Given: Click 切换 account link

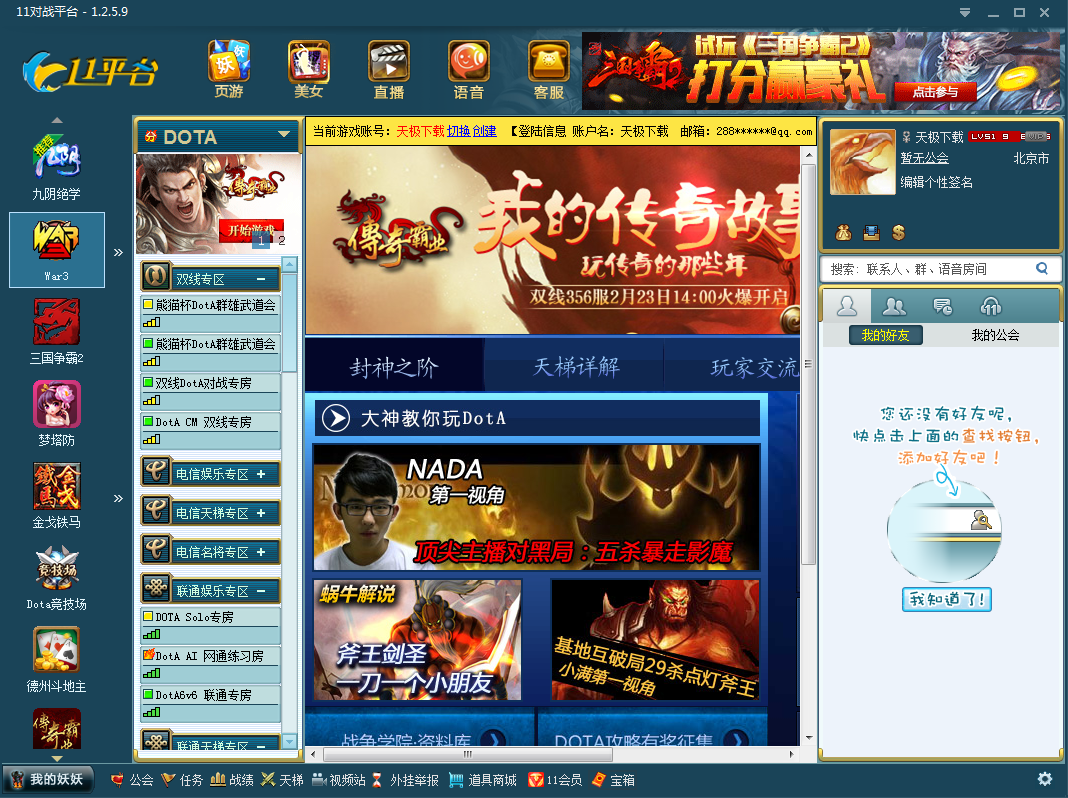Looking at the screenshot, I should pyautogui.click(x=458, y=131).
